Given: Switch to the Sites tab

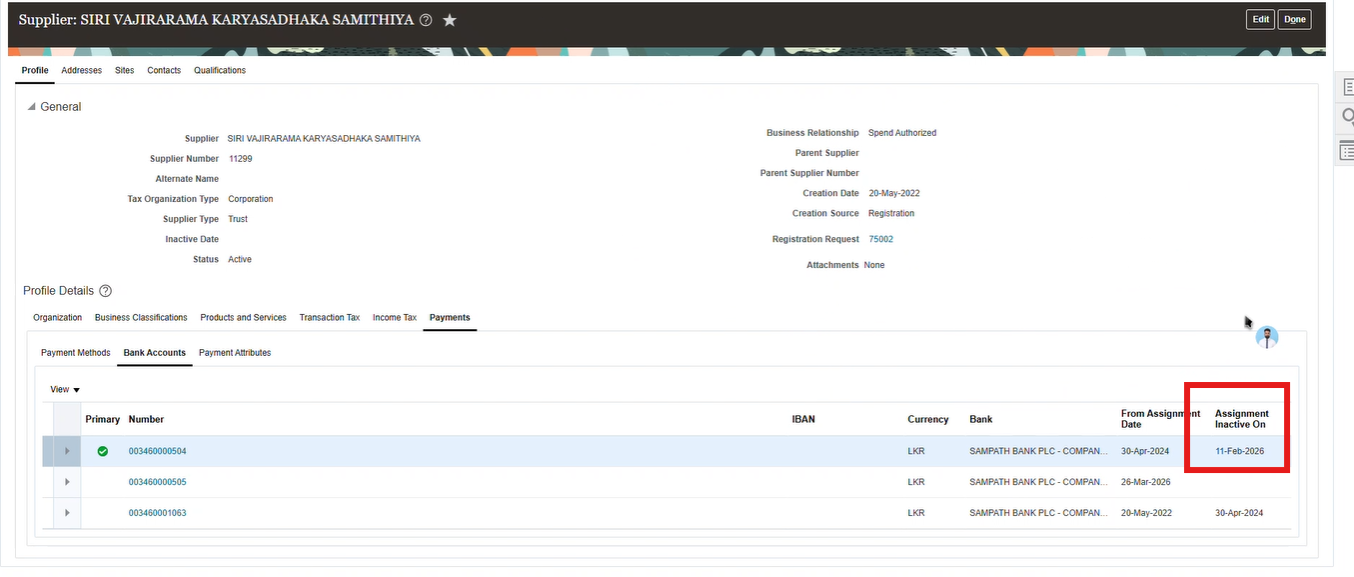Looking at the screenshot, I should coord(124,71).
